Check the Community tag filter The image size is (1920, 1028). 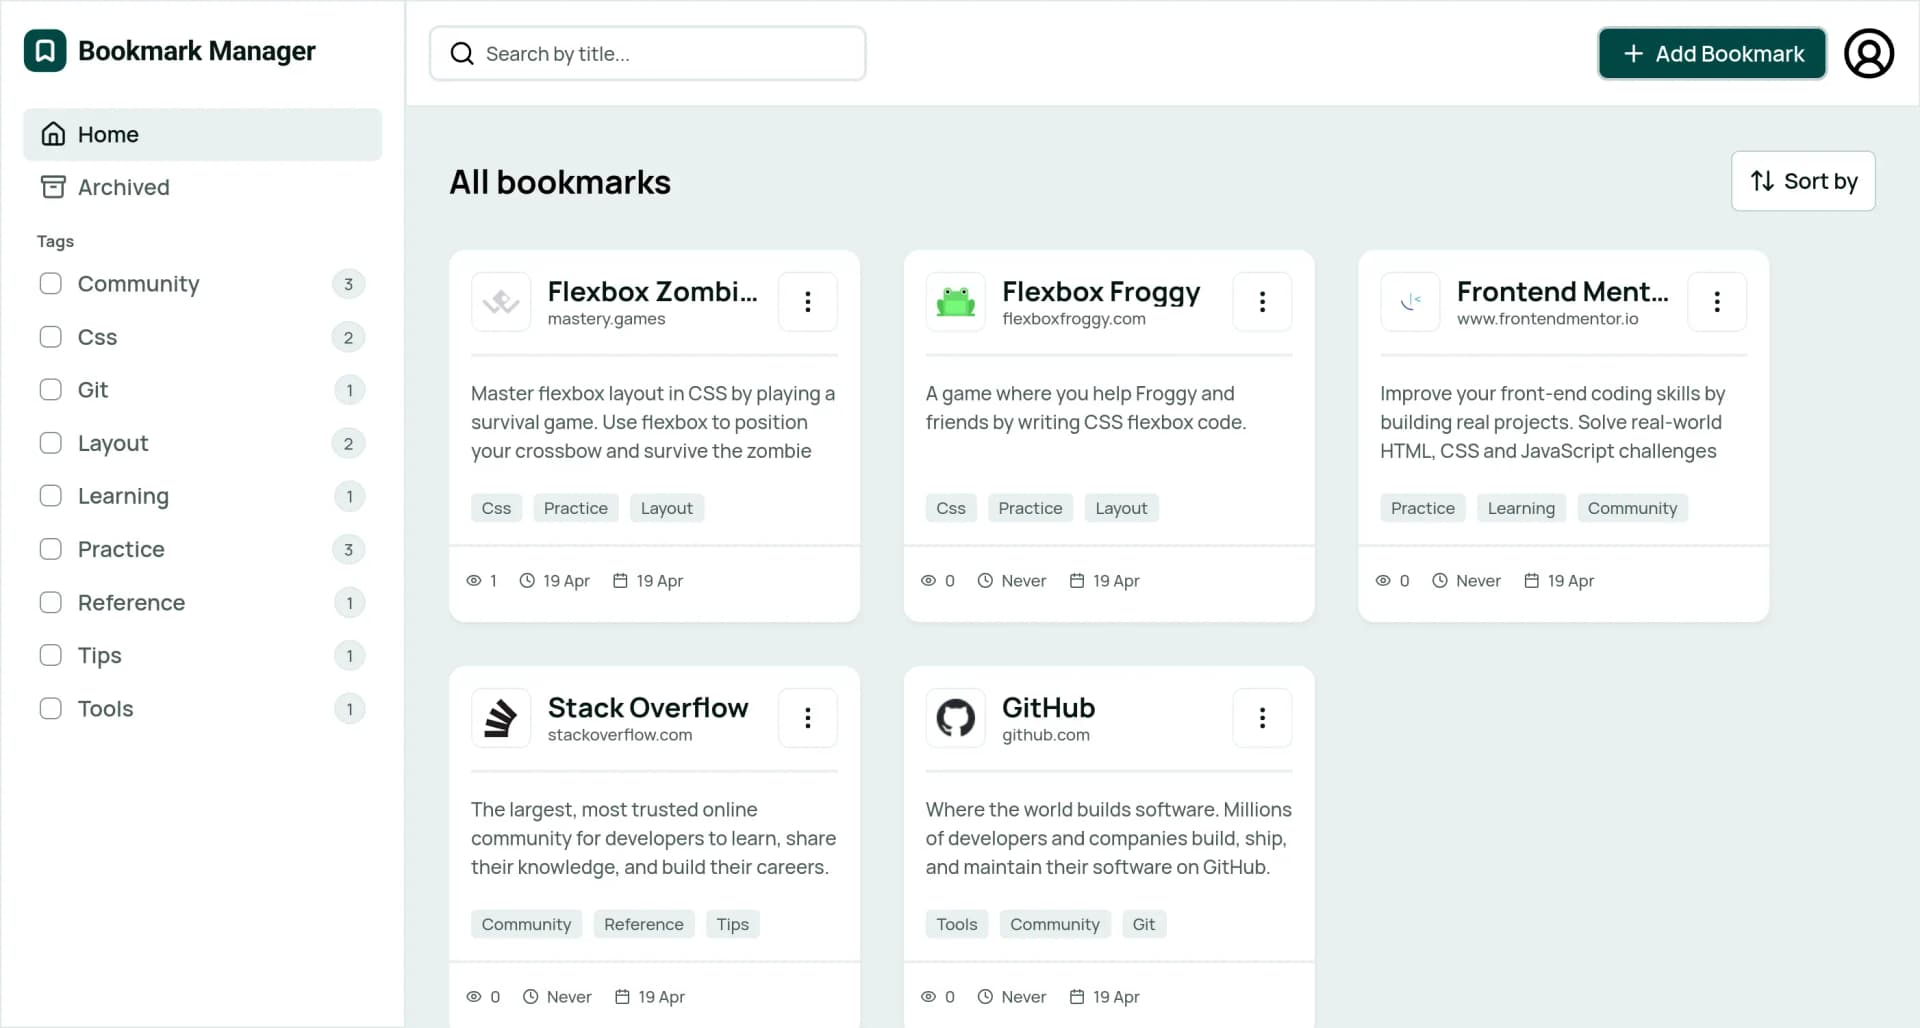51,284
